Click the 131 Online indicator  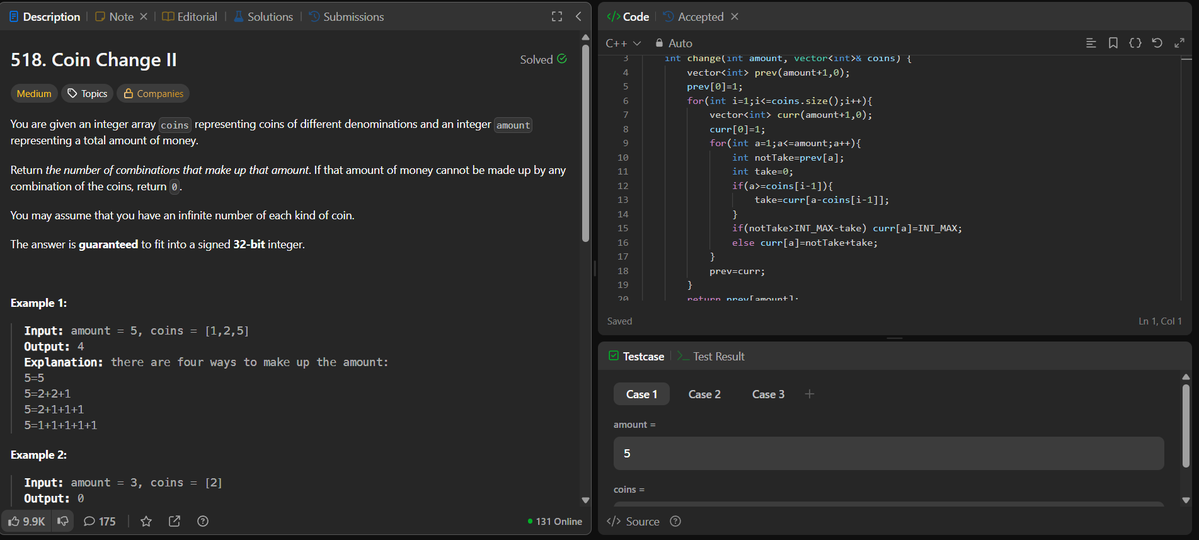[x=555, y=522]
